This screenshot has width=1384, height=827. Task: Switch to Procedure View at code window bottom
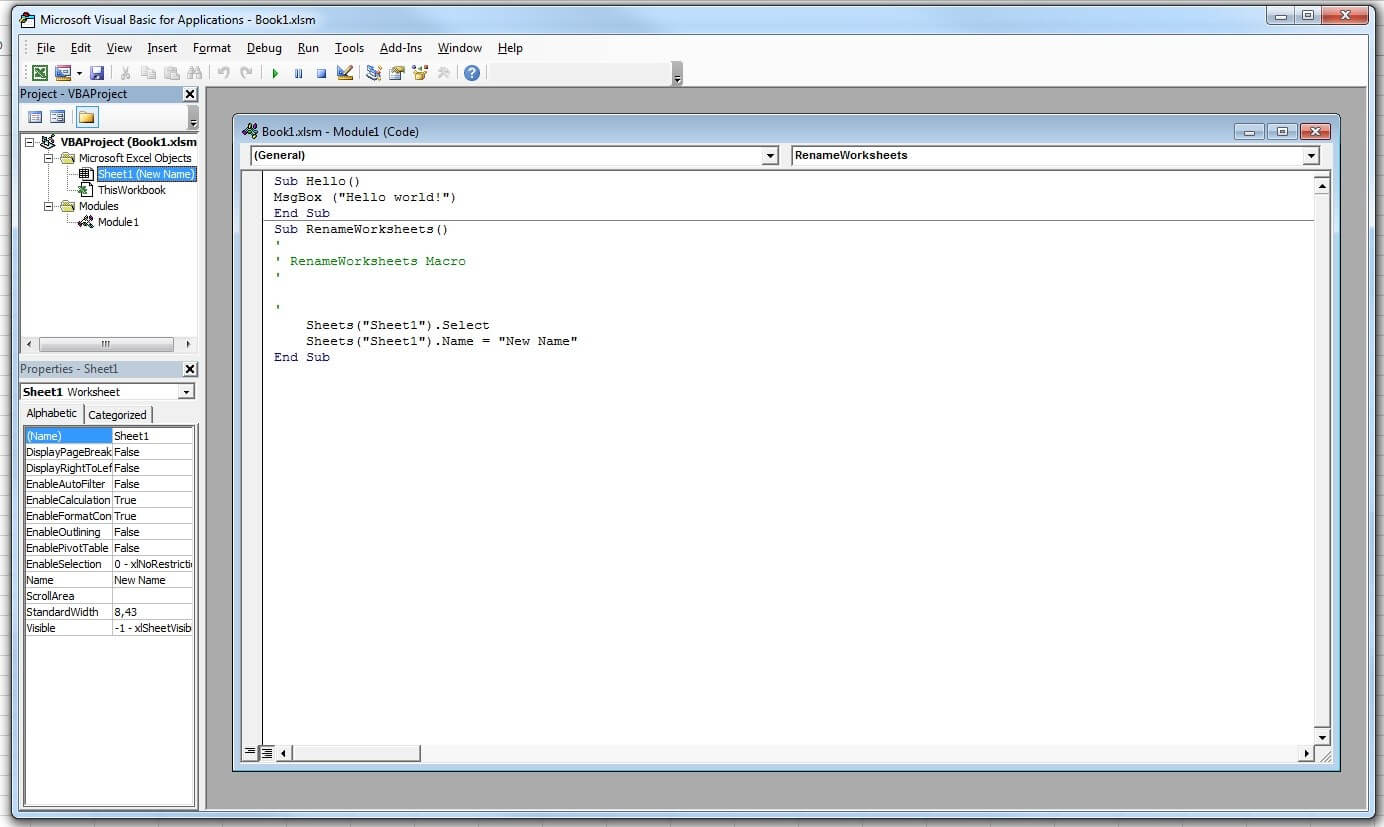250,752
